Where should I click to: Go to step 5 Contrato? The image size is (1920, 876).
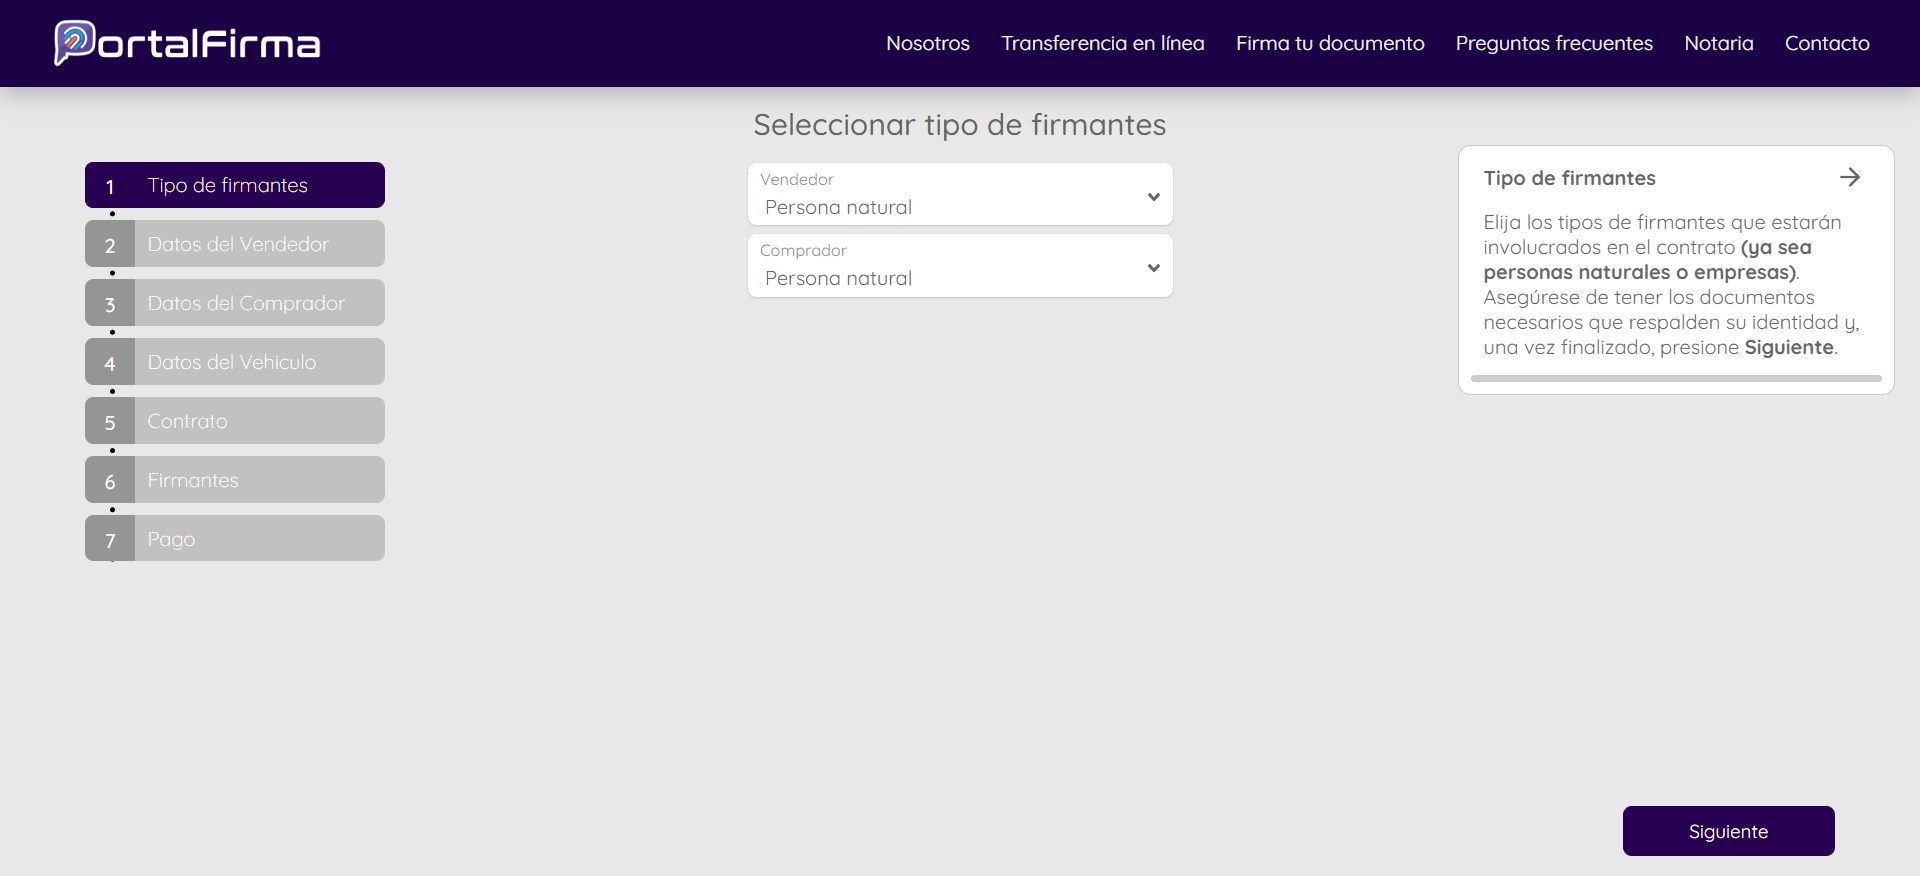pyautogui.click(x=235, y=421)
